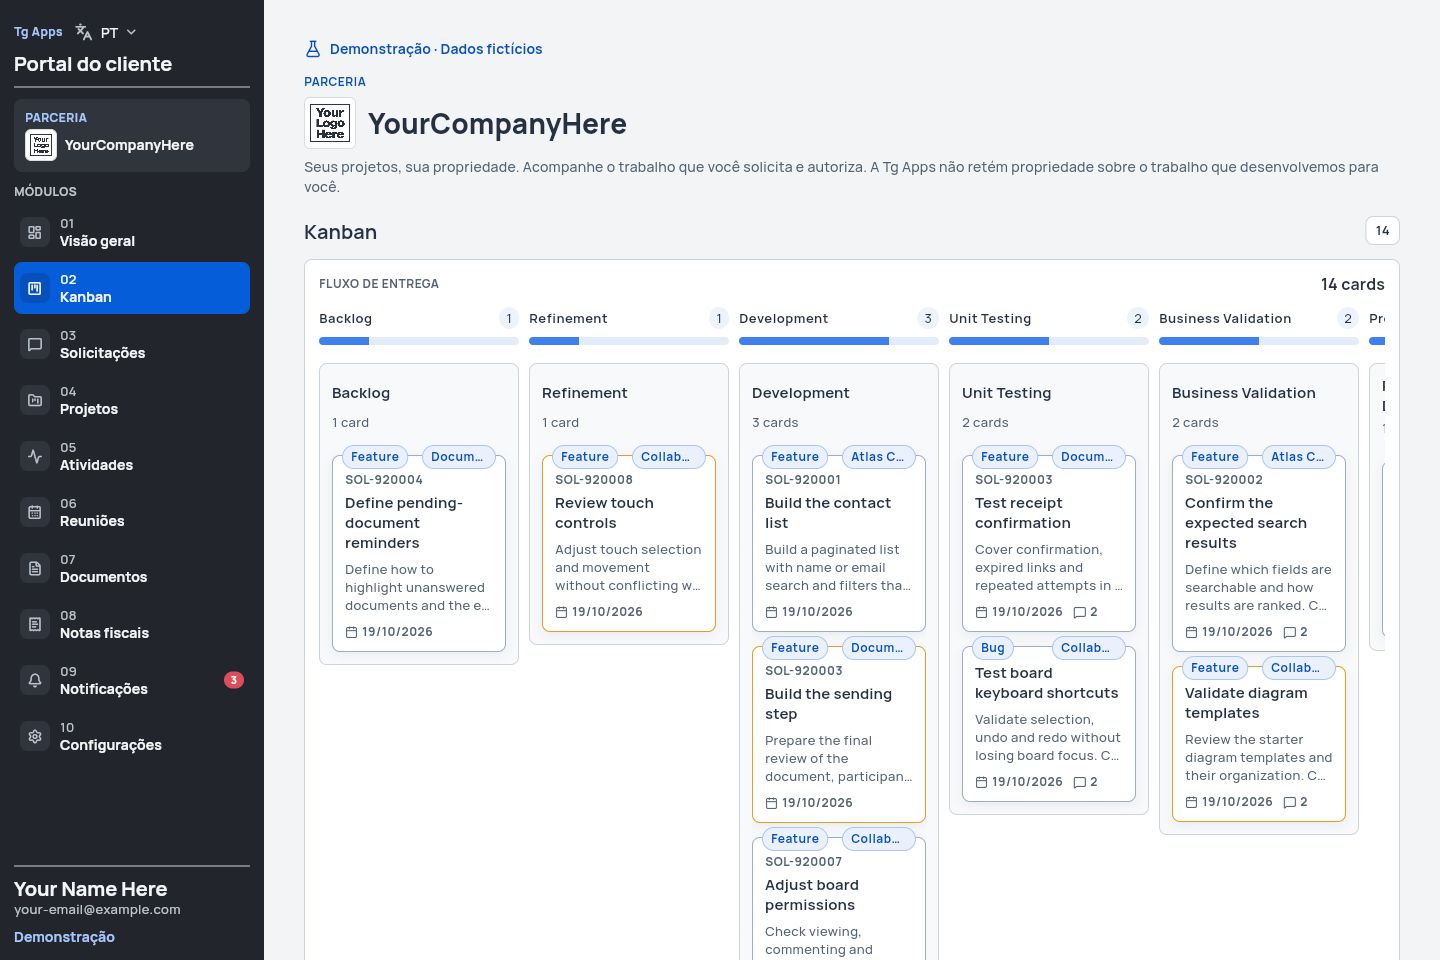This screenshot has width=1440, height=960.
Task: Click the Refinement stage count badge
Action: [718, 319]
